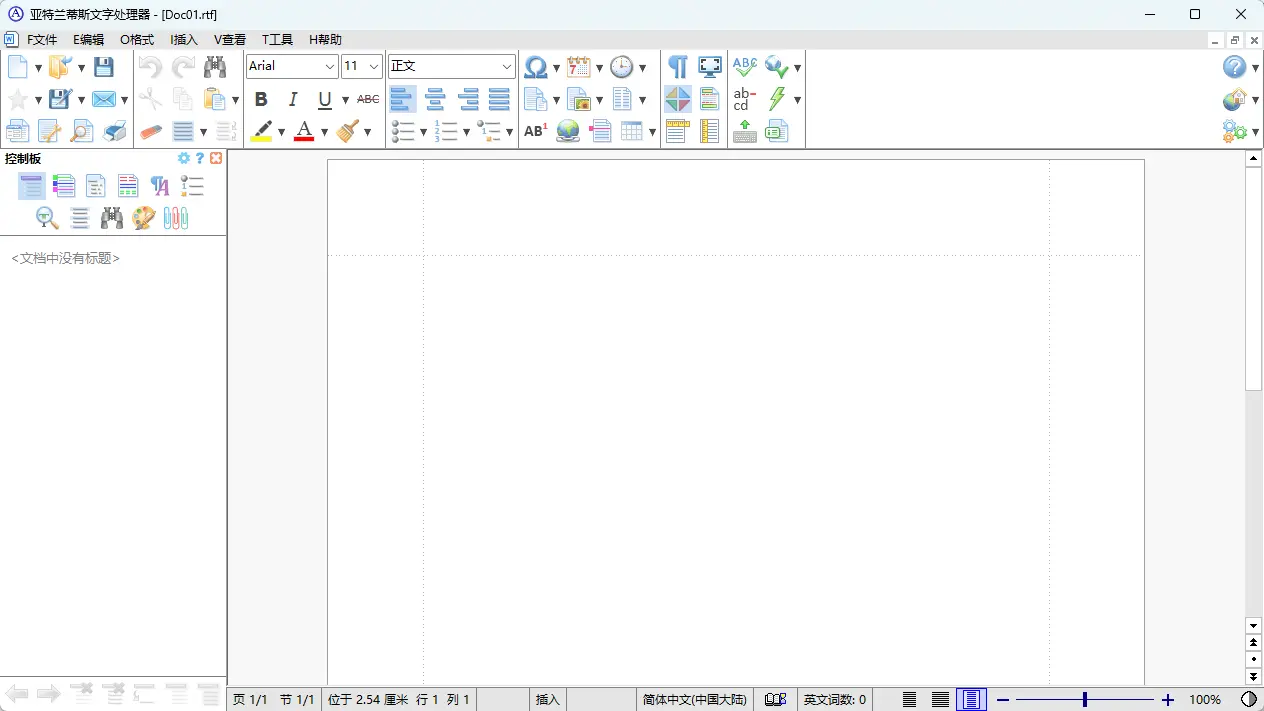Click the fullscreen monitor icon
The image size is (1264, 711).
[710, 67]
